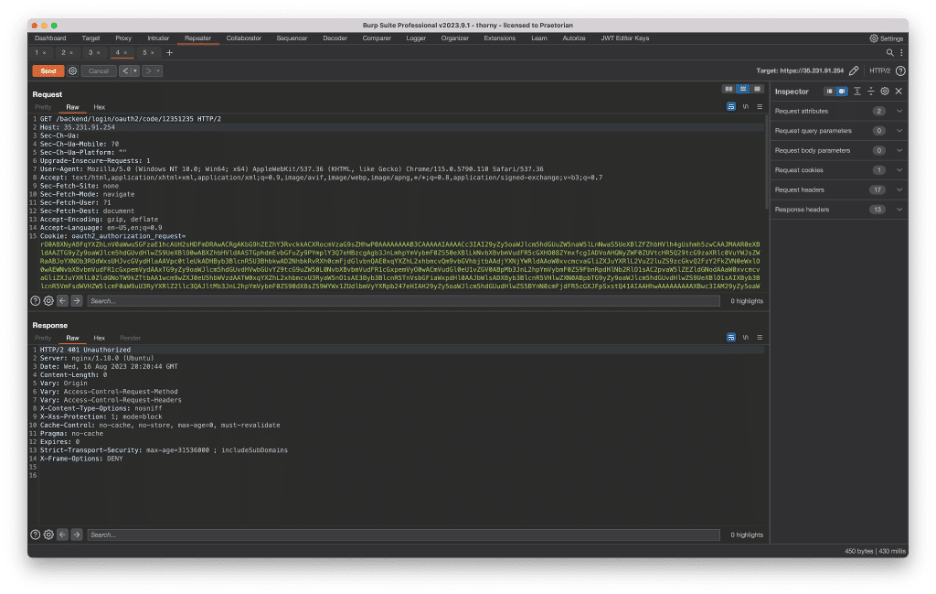Close Repeater tab 3
This screenshot has width=936, height=594.
[x=98, y=53]
